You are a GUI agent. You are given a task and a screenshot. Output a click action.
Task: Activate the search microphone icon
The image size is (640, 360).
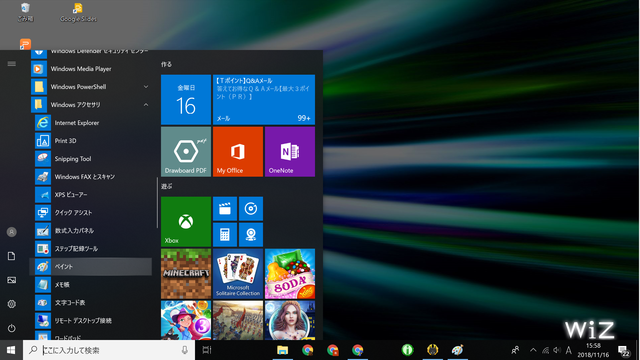[x=184, y=350]
